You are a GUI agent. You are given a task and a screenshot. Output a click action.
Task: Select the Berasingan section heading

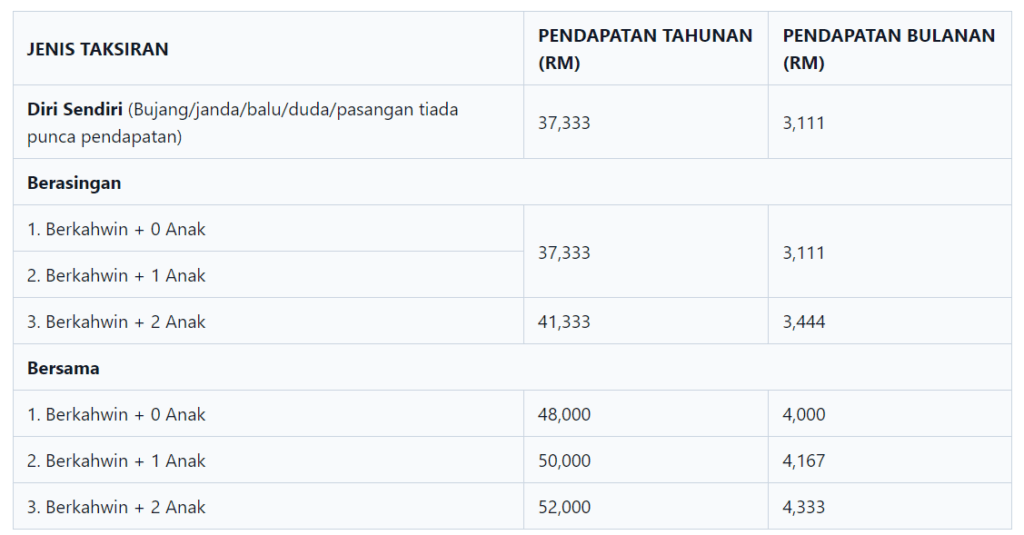click(74, 183)
